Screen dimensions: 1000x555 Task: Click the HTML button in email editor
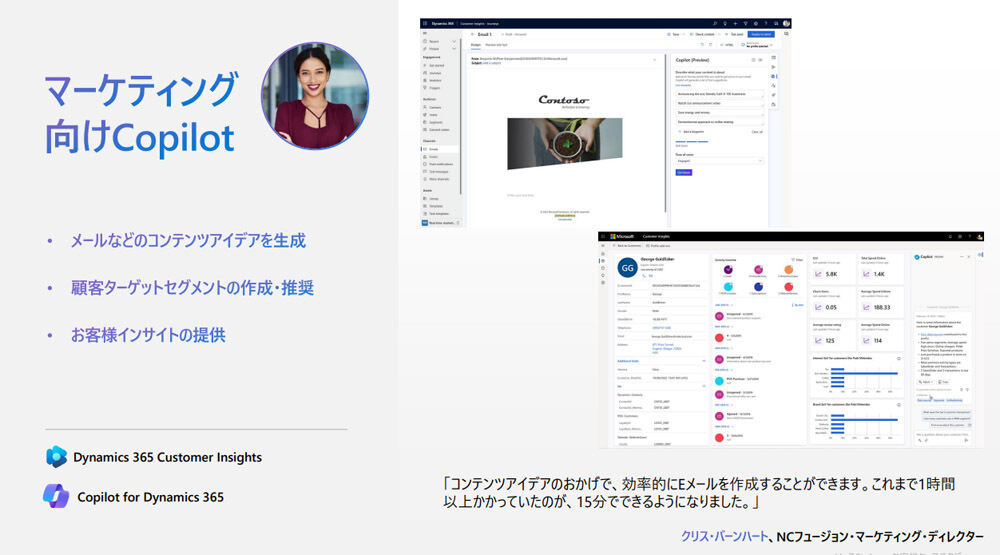point(726,45)
